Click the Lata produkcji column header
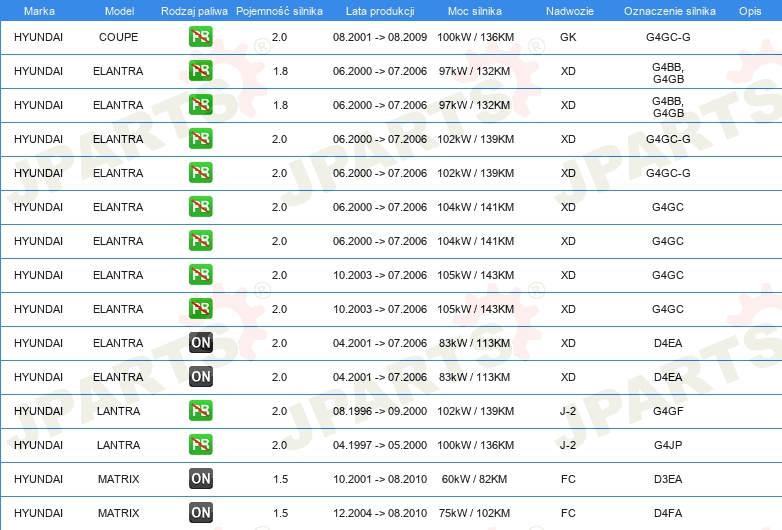This screenshot has height=530, width=782. click(380, 11)
